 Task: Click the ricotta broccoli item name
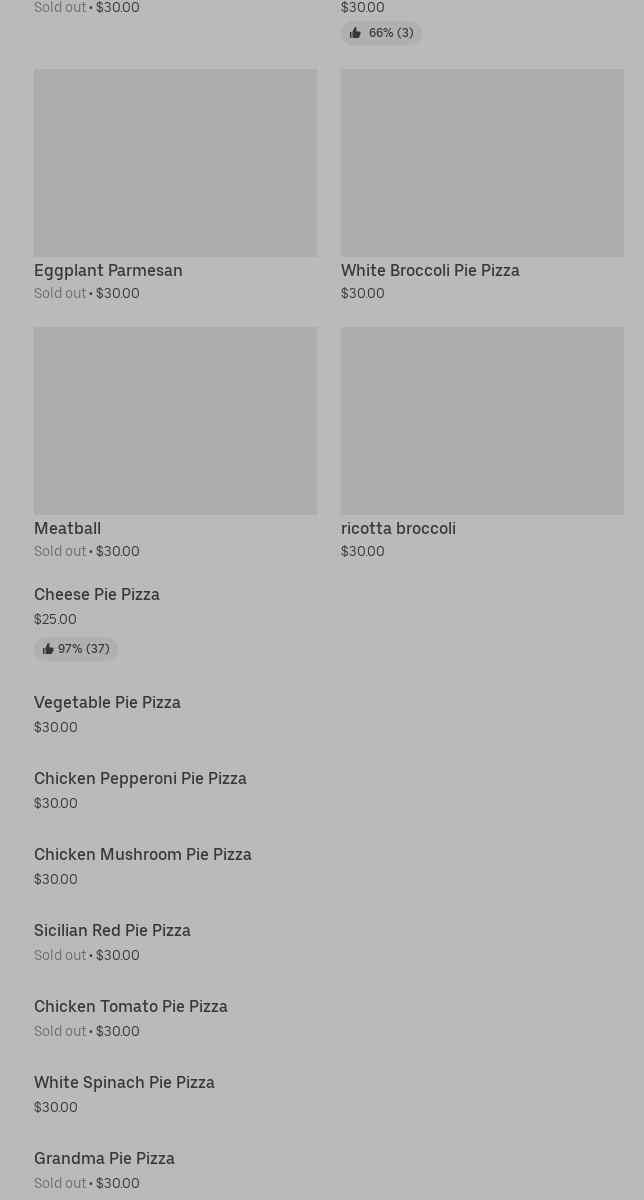pos(398,528)
